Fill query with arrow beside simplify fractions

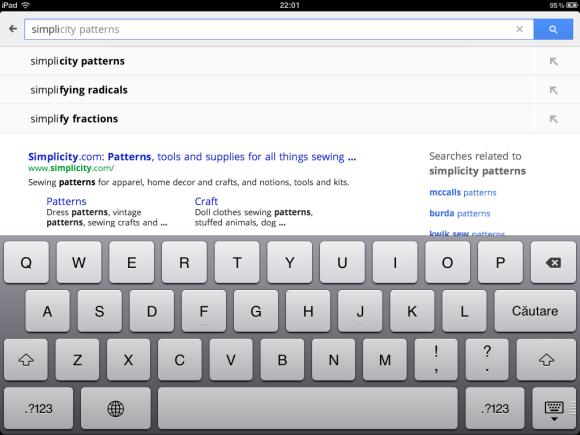(x=553, y=119)
